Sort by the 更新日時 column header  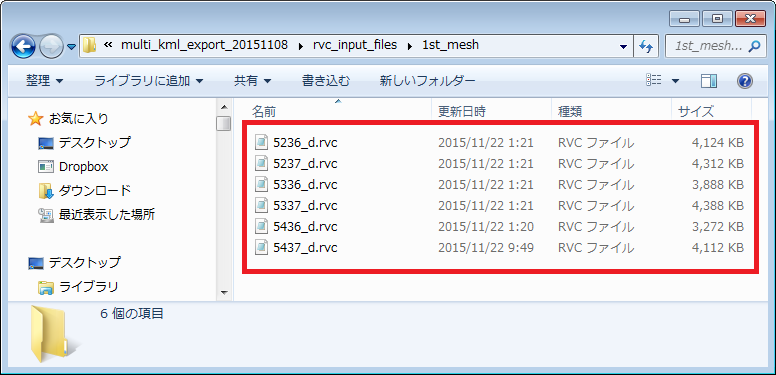(461, 112)
